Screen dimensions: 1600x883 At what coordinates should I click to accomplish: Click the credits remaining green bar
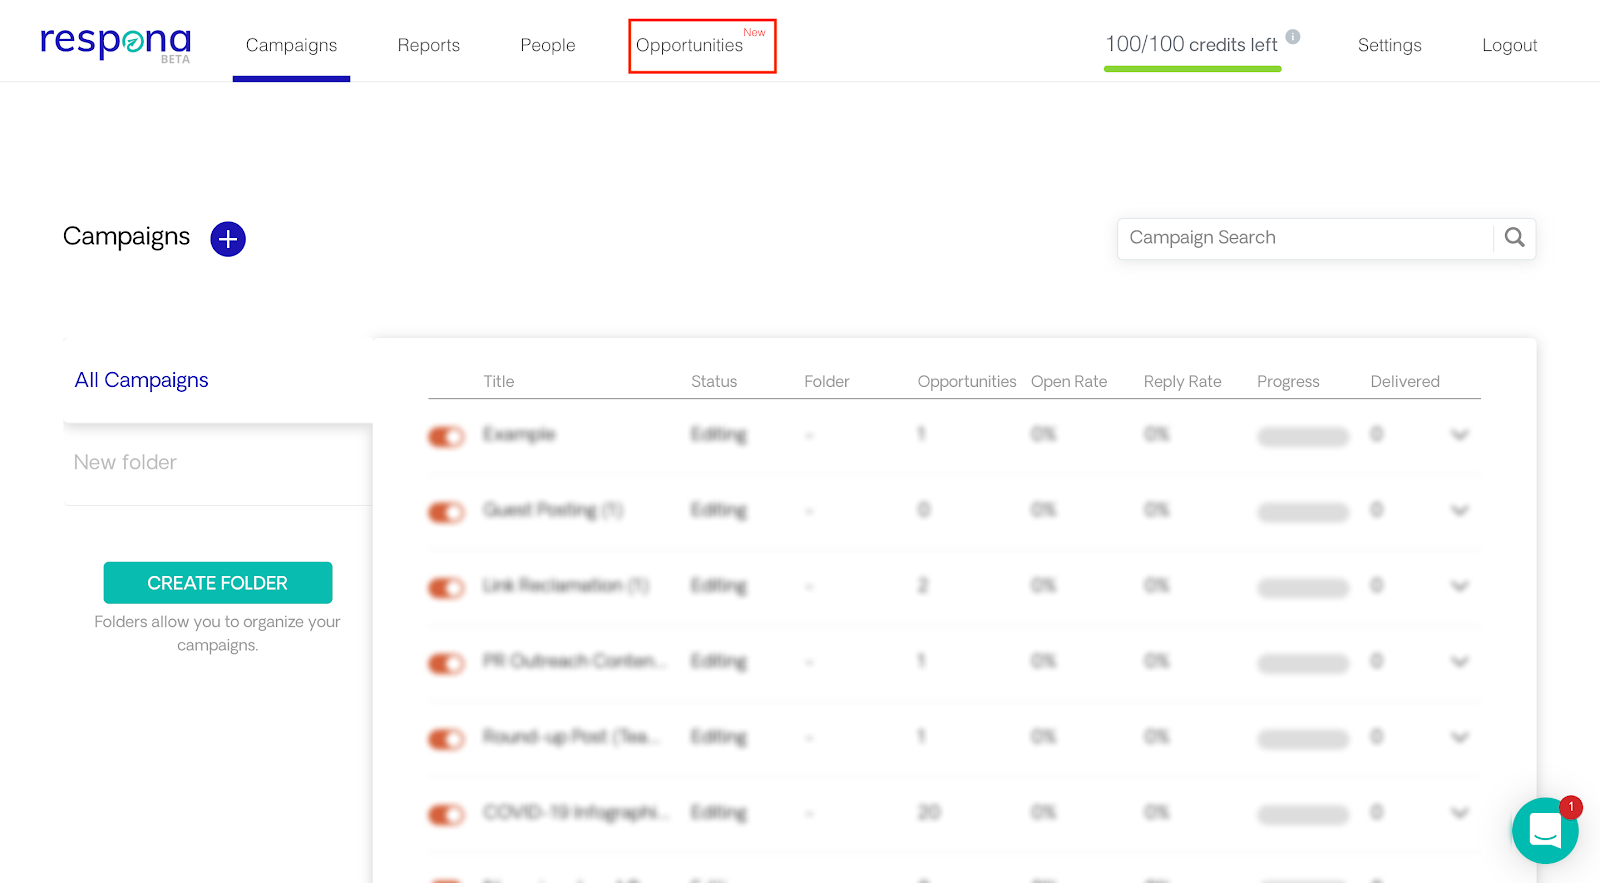click(1192, 69)
